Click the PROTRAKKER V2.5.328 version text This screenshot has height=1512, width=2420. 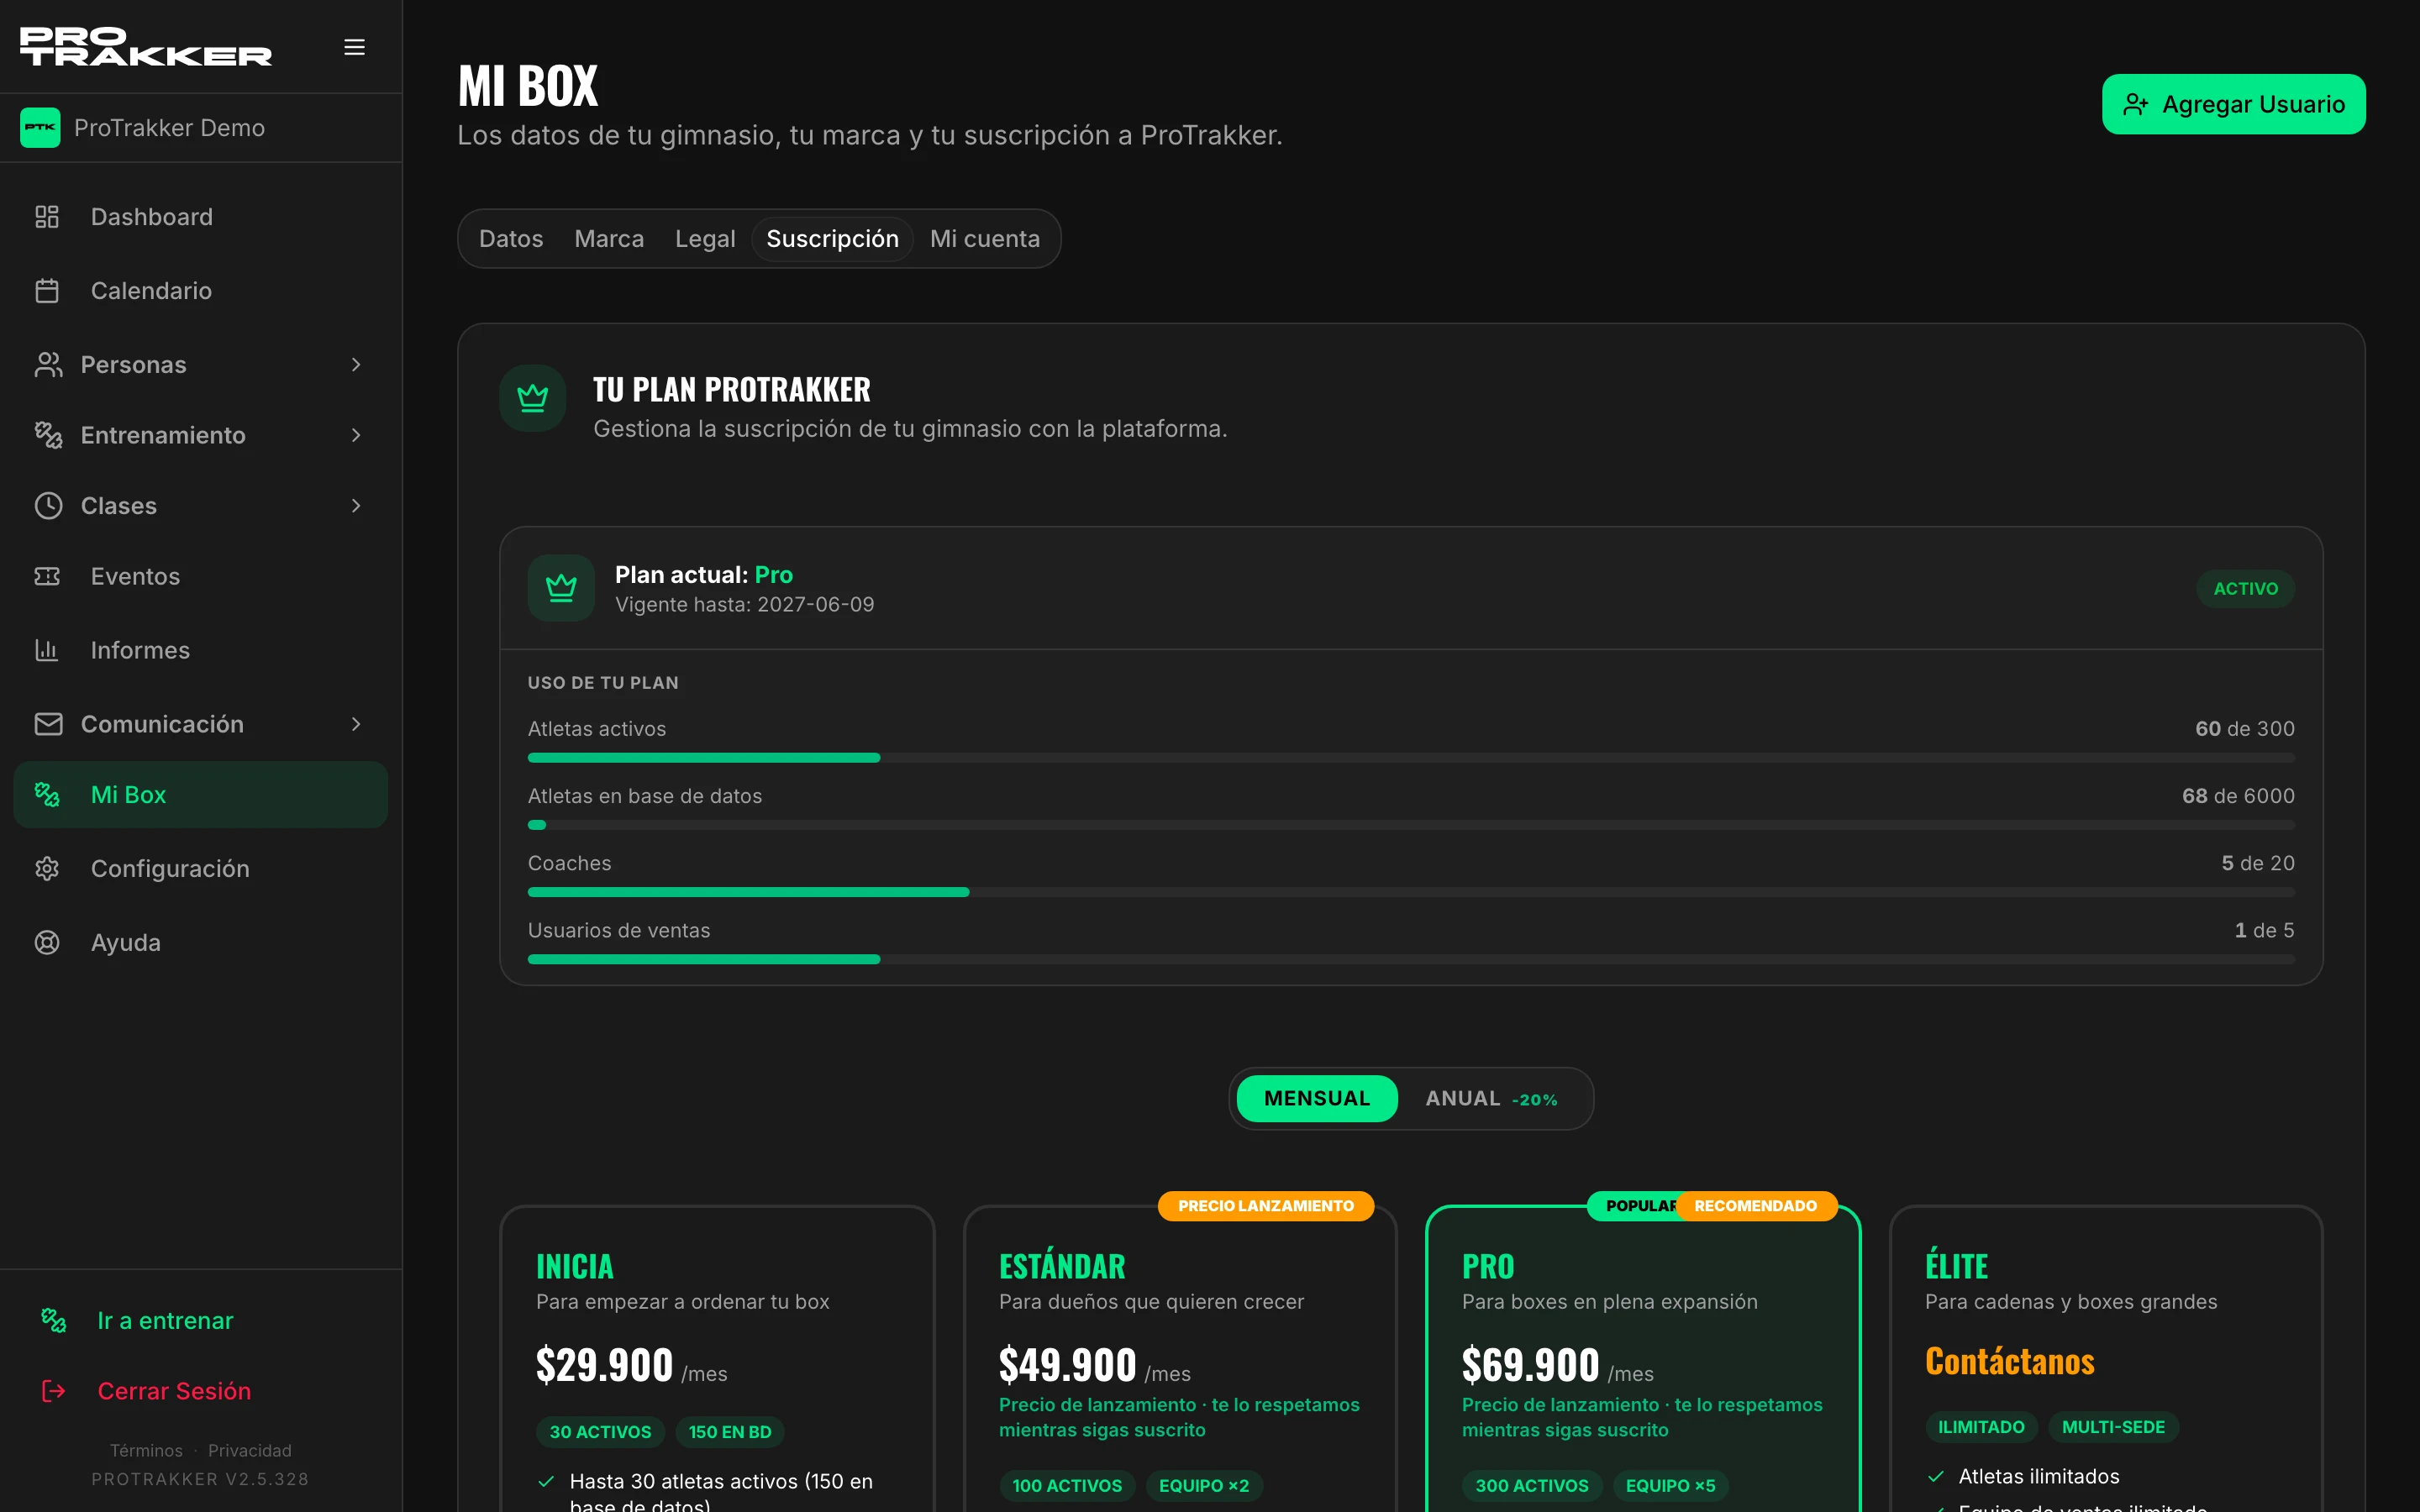pyautogui.click(x=200, y=1479)
